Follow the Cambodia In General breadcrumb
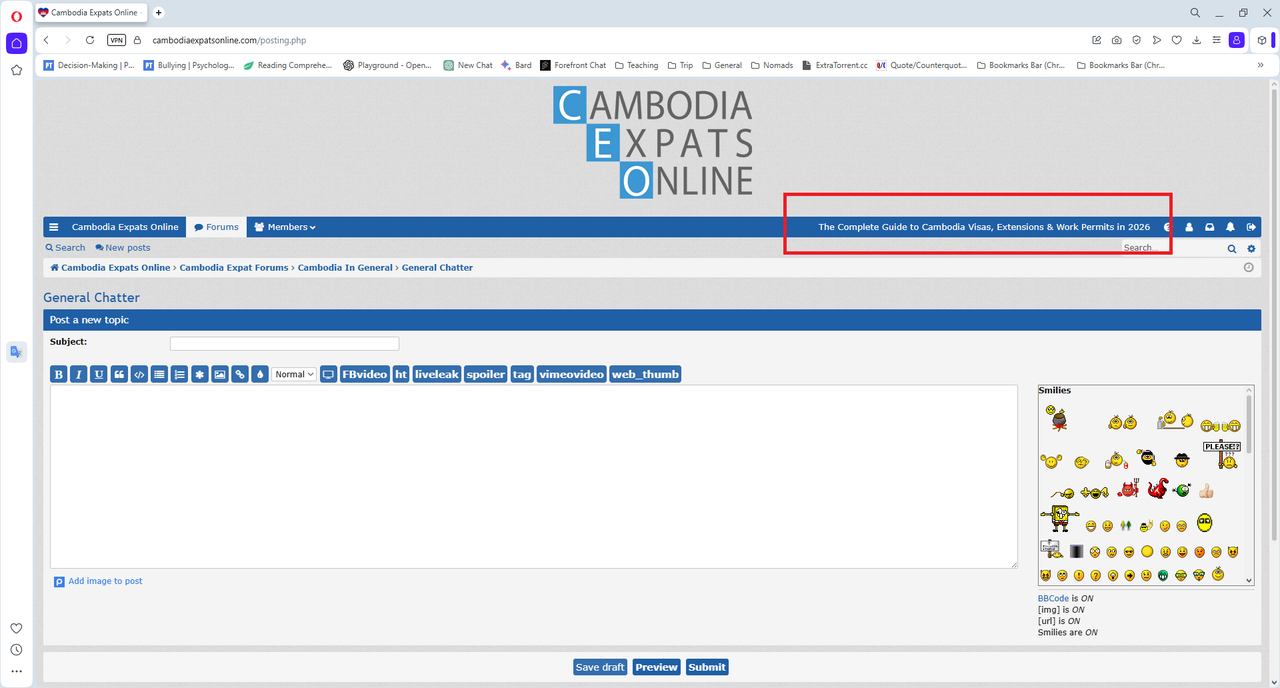 tap(345, 267)
